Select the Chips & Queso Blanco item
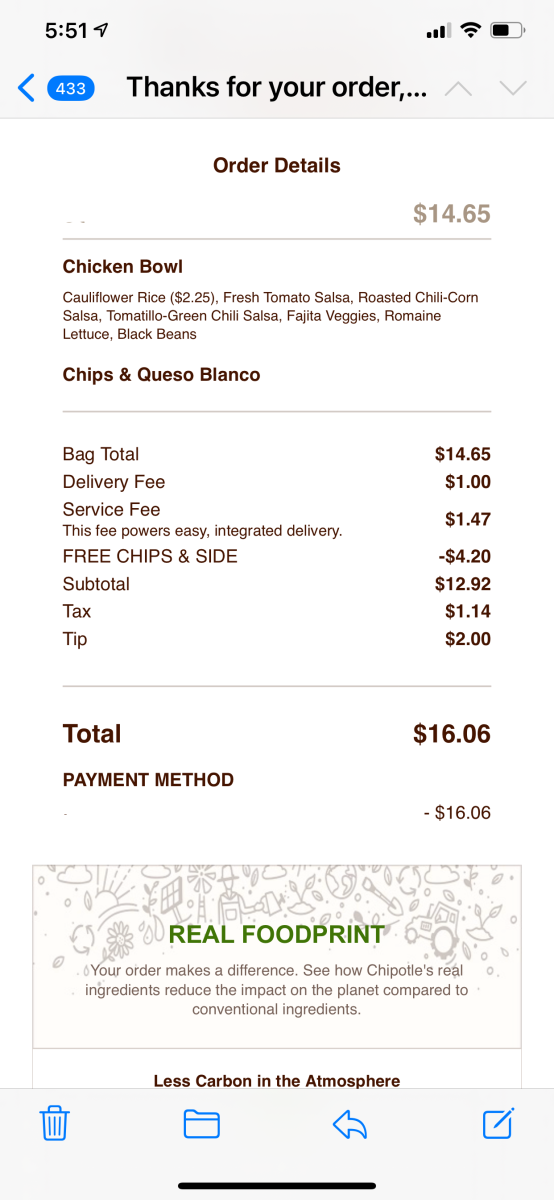 [x=161, y=375]
